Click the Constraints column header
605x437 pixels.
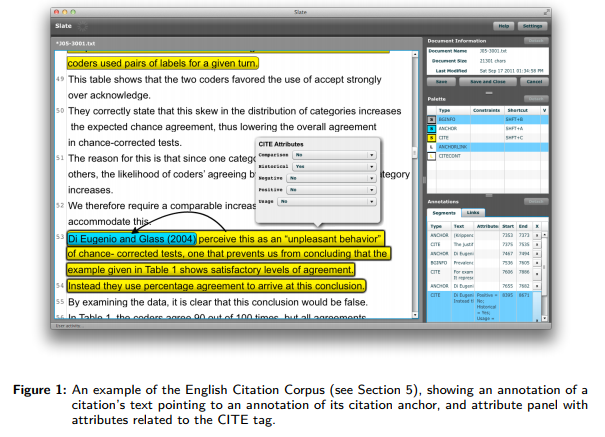click(x=487, y=110)
